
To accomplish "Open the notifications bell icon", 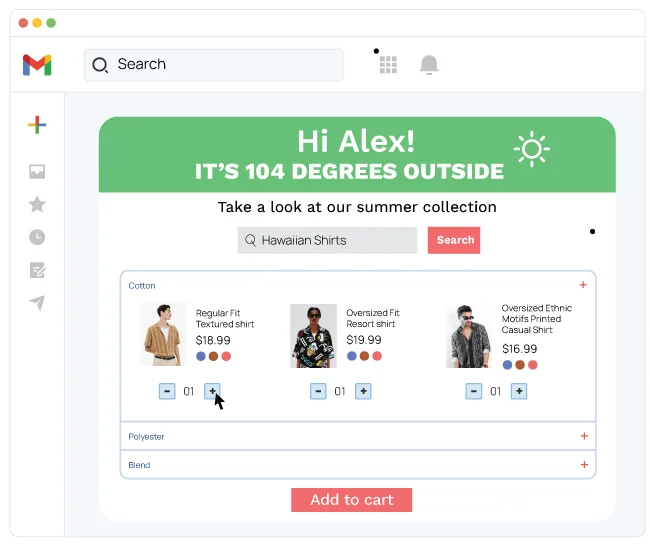I will click(x=429, y=65).
